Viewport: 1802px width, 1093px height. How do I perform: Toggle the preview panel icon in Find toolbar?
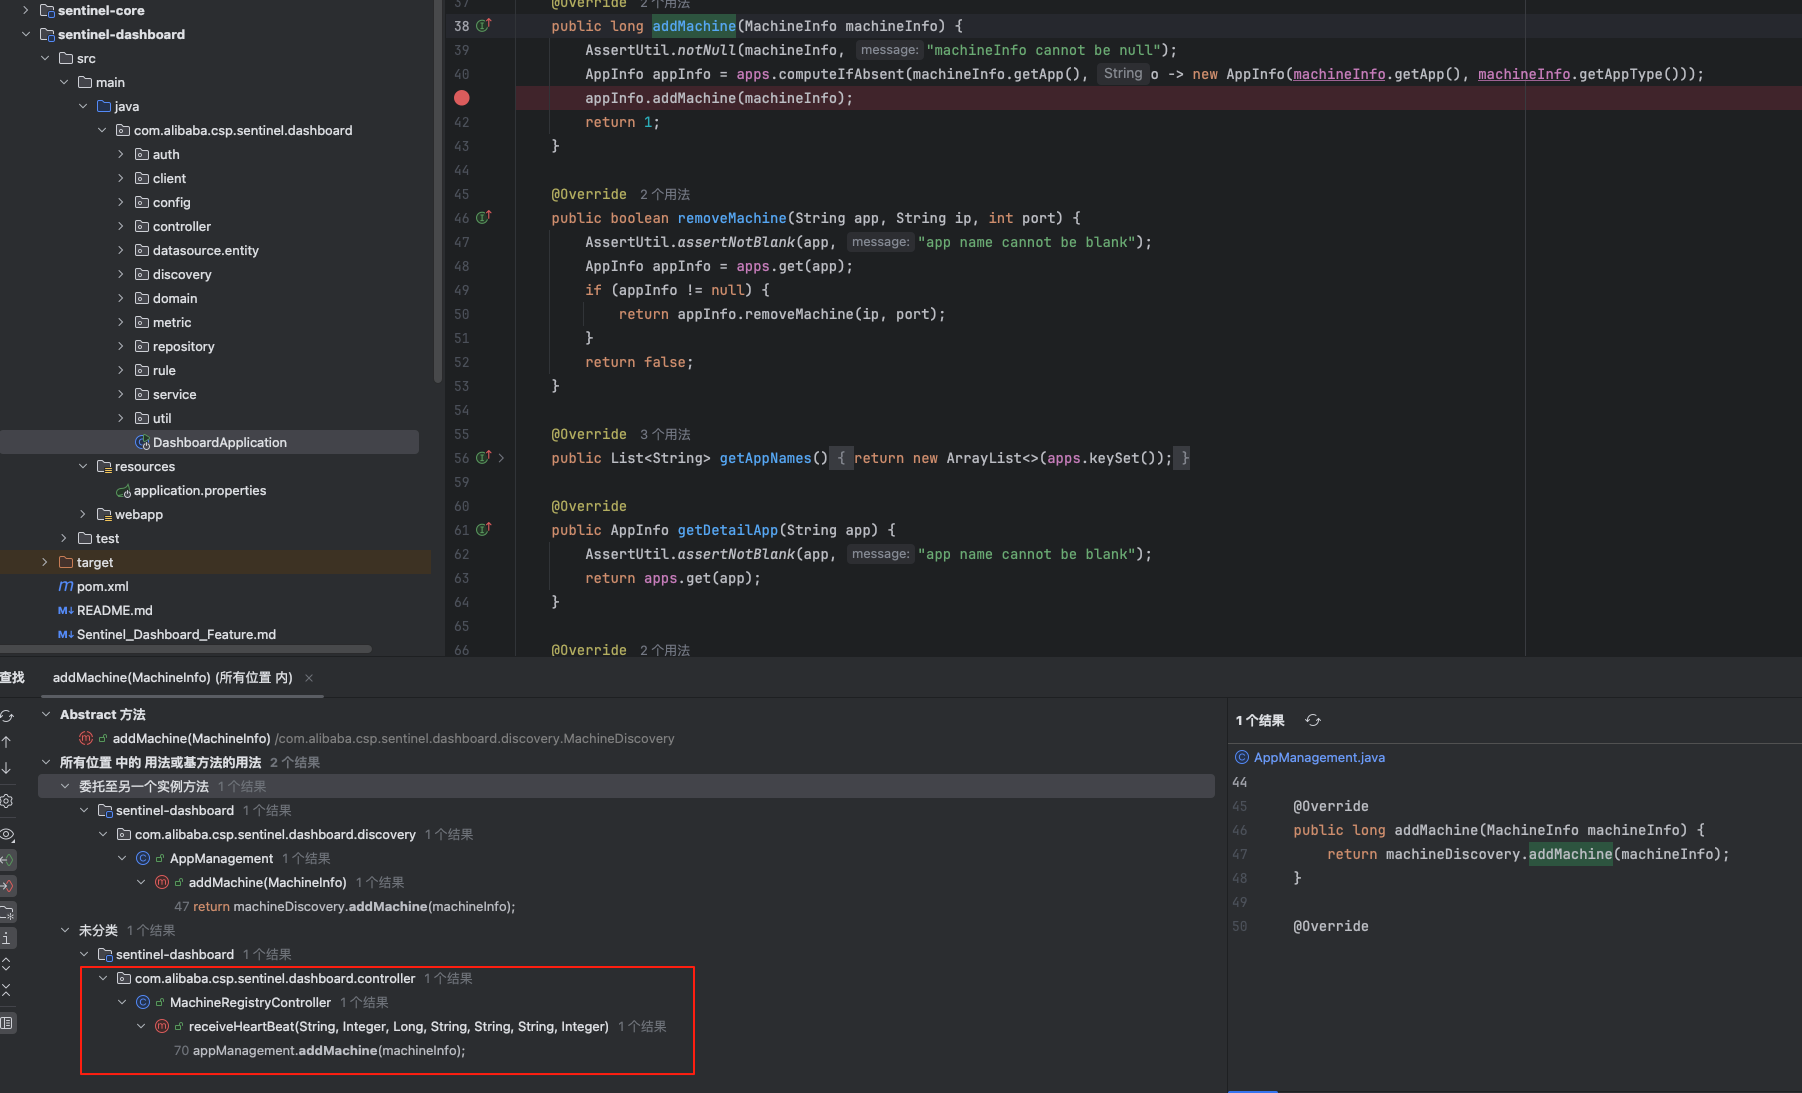[x=7, y=1023]
